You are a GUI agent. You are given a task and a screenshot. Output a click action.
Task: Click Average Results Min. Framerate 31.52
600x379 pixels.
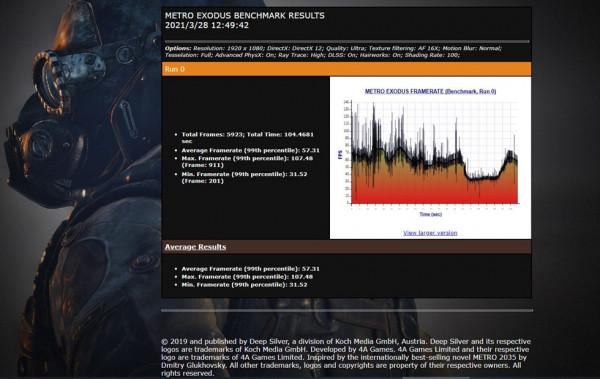tap(244, 285)
